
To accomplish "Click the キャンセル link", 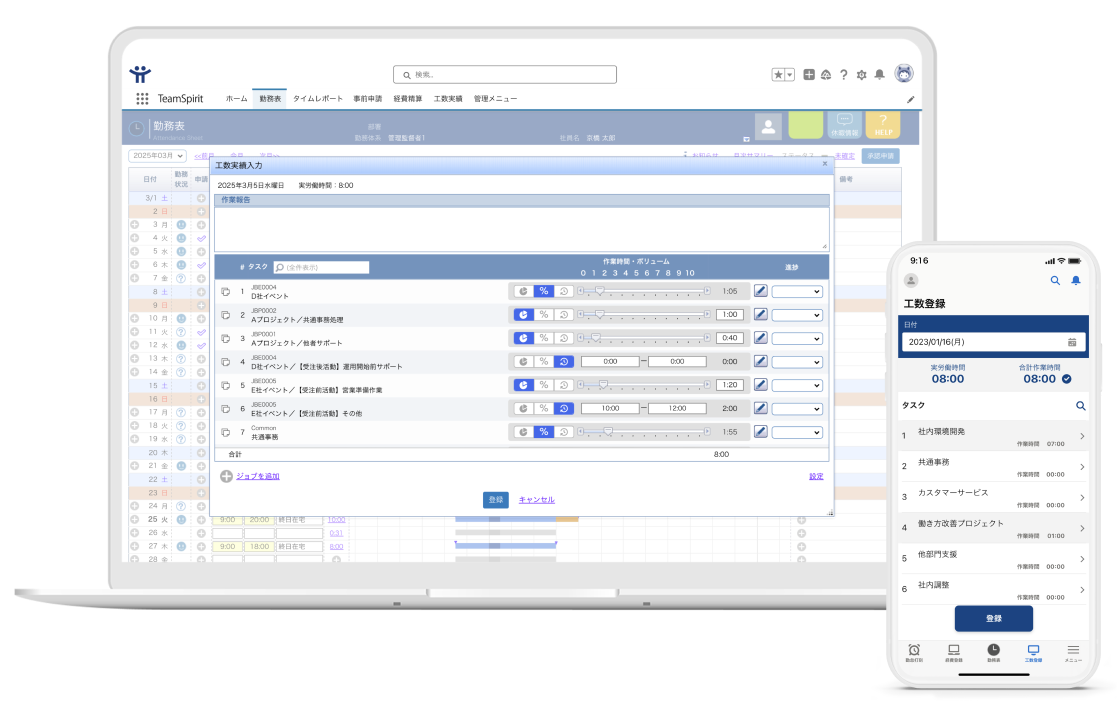I will click(x=536, y=500).
